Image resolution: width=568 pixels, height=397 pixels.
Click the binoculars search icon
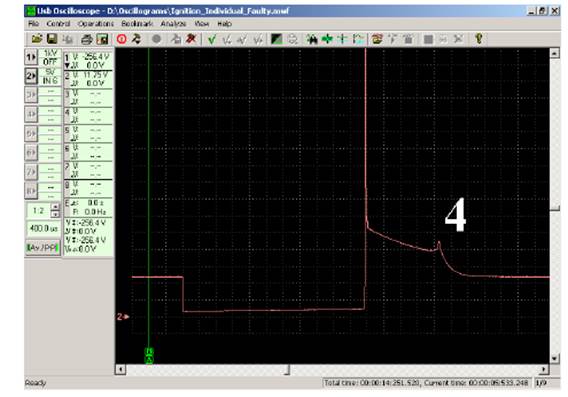[311, 39]
